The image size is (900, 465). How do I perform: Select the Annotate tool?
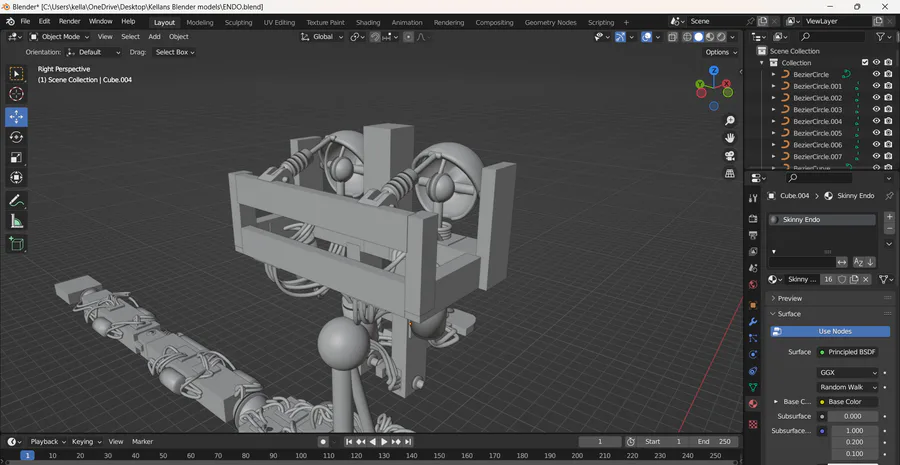click(x=16, y=200)
